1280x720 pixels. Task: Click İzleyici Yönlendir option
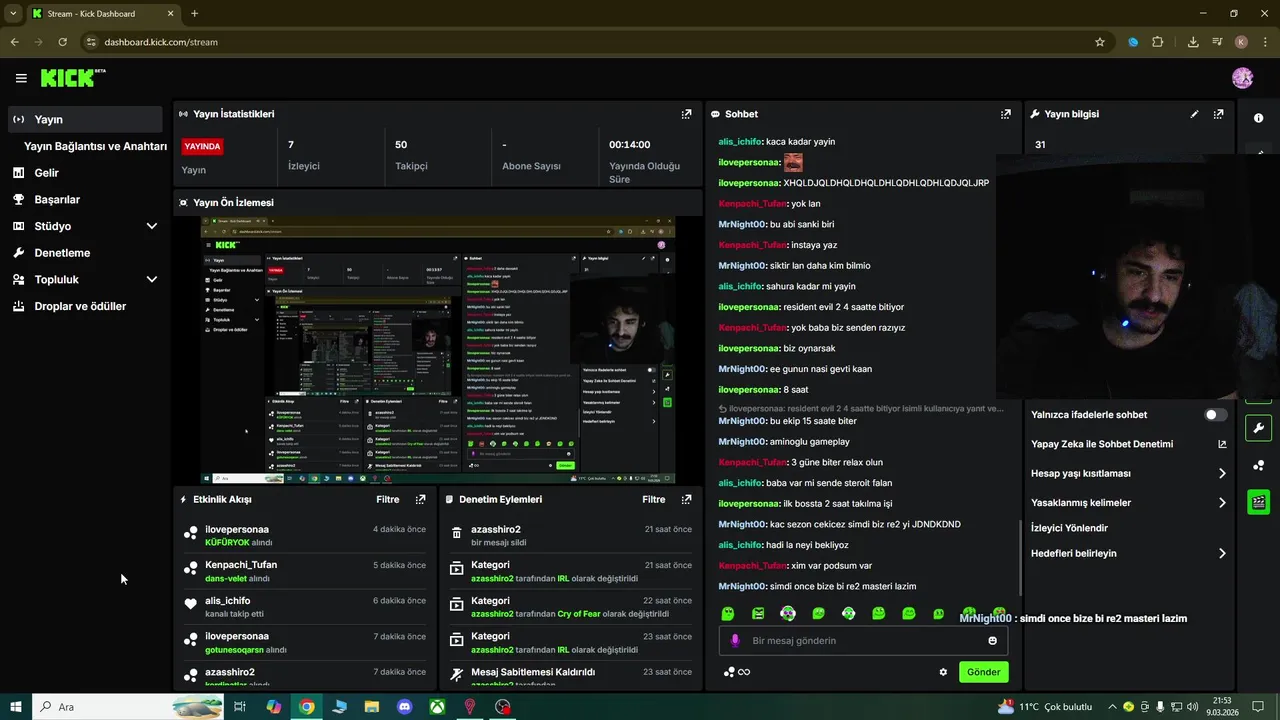point(1069,528)
